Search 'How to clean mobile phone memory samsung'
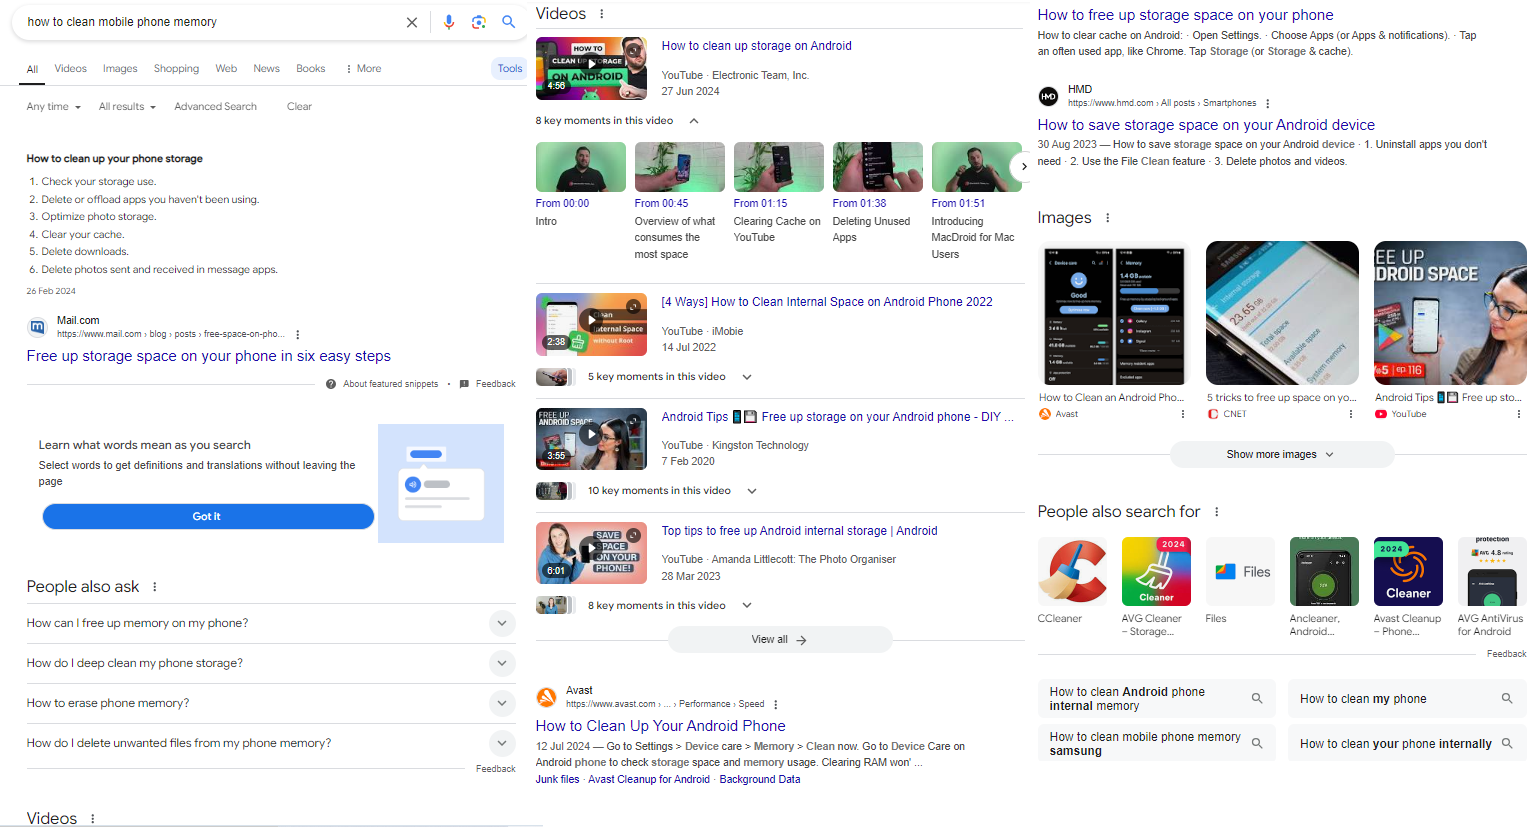This screenshot has height=827, width=1530. pos(1156,743)
